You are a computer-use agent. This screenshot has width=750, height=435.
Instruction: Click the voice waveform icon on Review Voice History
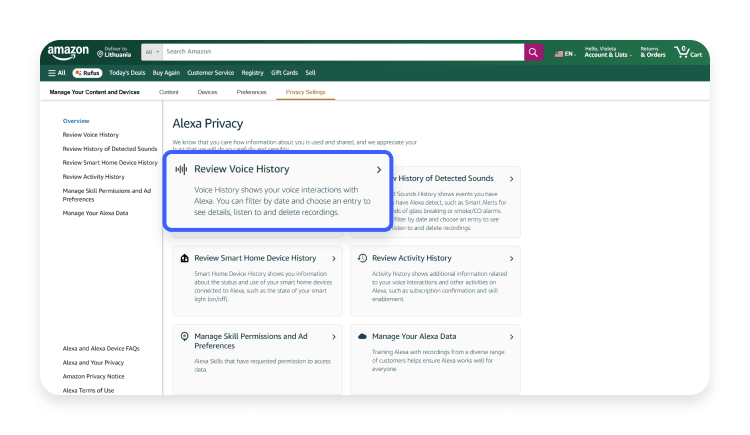pyautogui.click(x=181, y=169)
